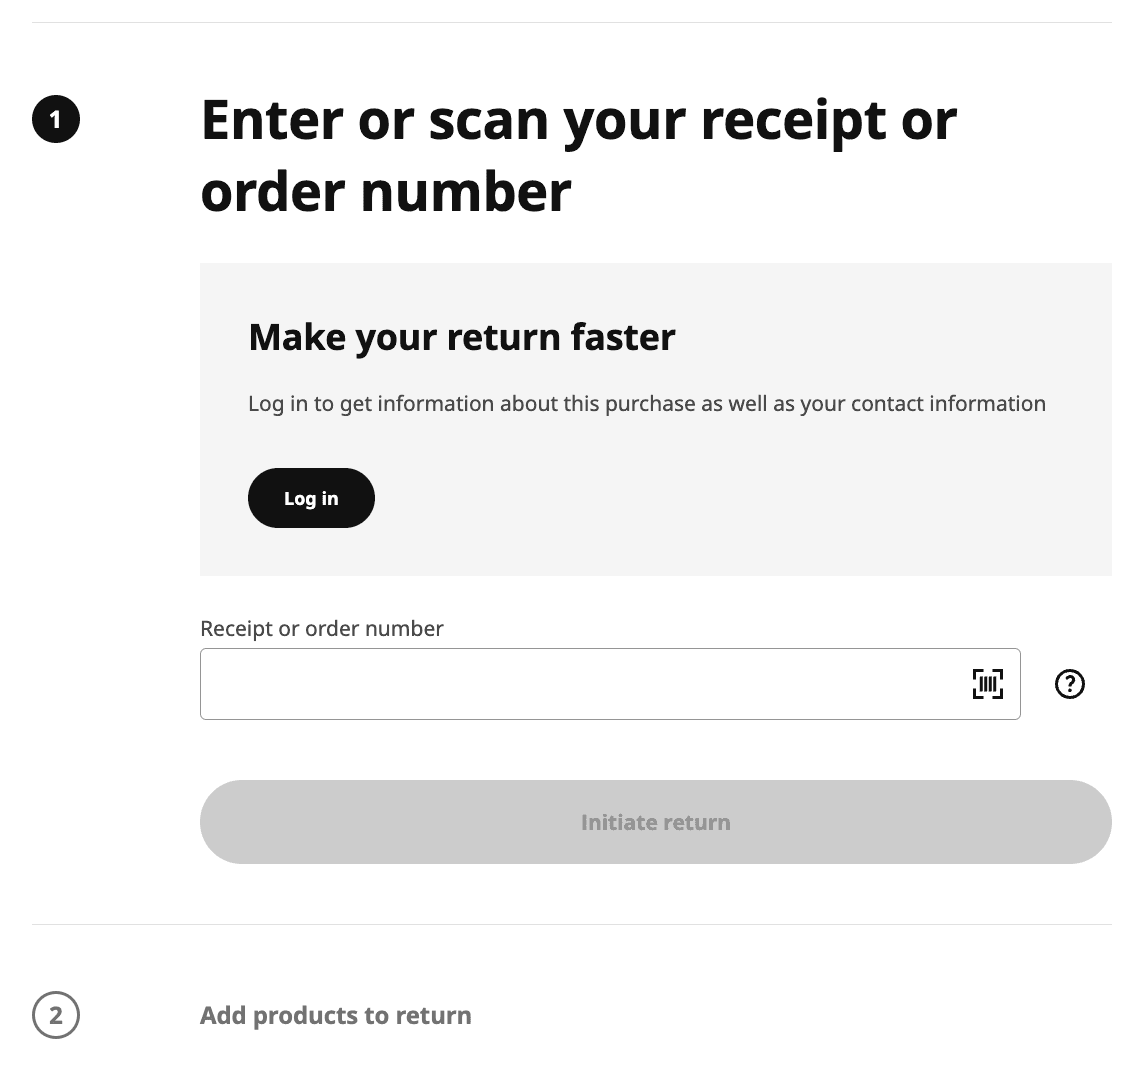Expand the Add products to return section
Image resolution: width=1146 pixels, height=1078 pixels.
(335, 1015)
